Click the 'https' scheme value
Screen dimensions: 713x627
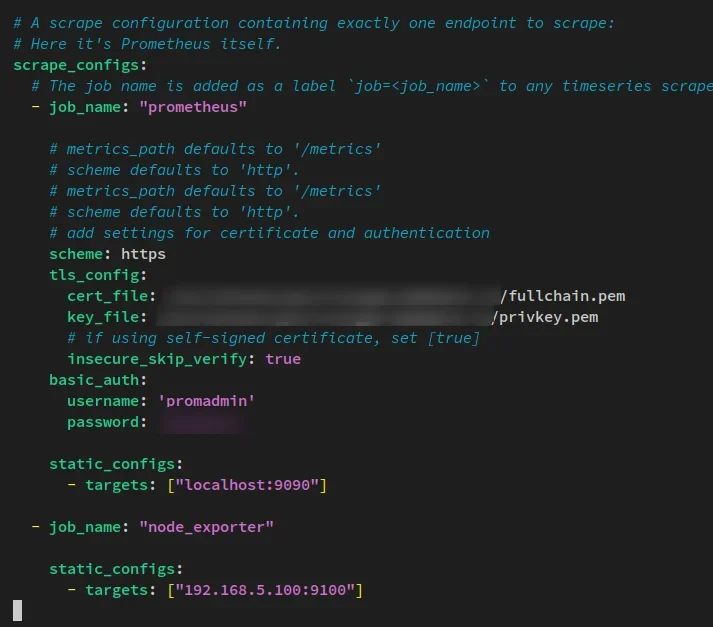click(143, 254)
